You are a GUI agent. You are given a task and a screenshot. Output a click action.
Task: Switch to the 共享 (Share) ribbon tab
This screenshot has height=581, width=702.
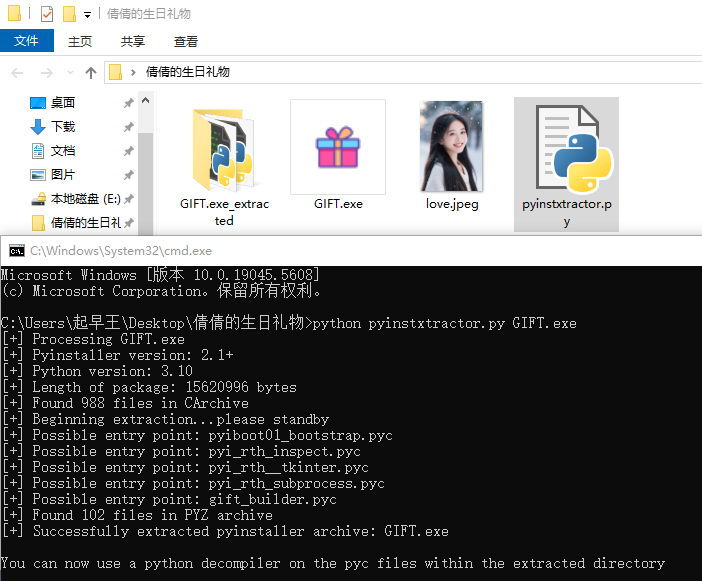point(133,41)
